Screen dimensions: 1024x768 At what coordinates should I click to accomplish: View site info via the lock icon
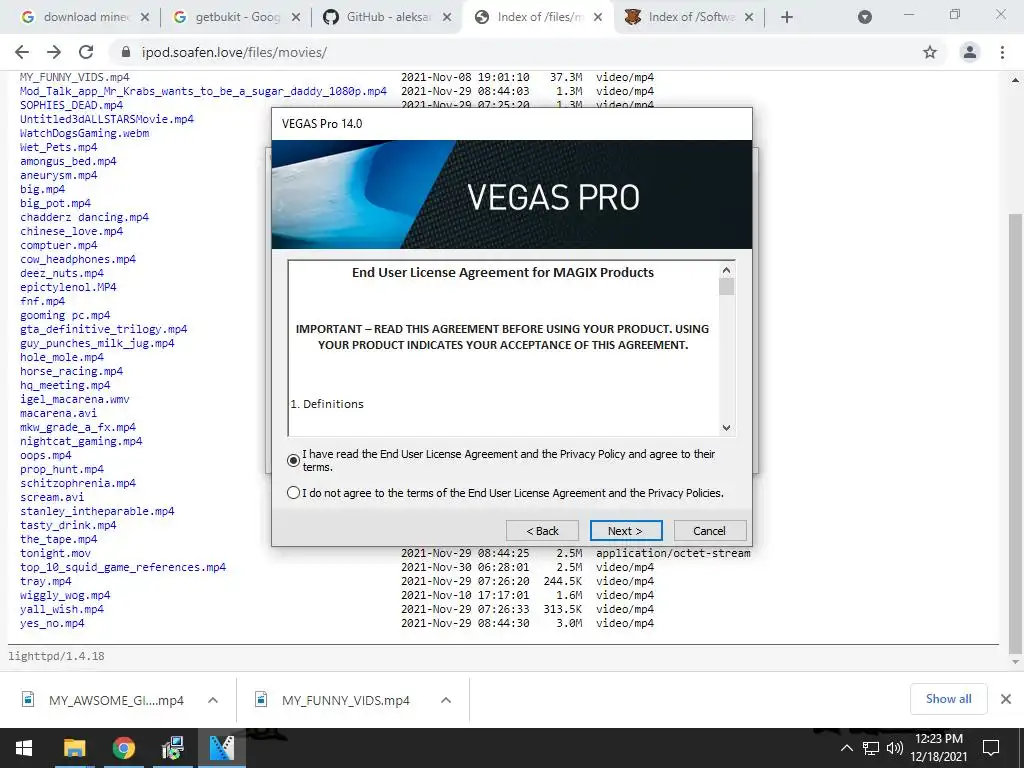(126, 52)
